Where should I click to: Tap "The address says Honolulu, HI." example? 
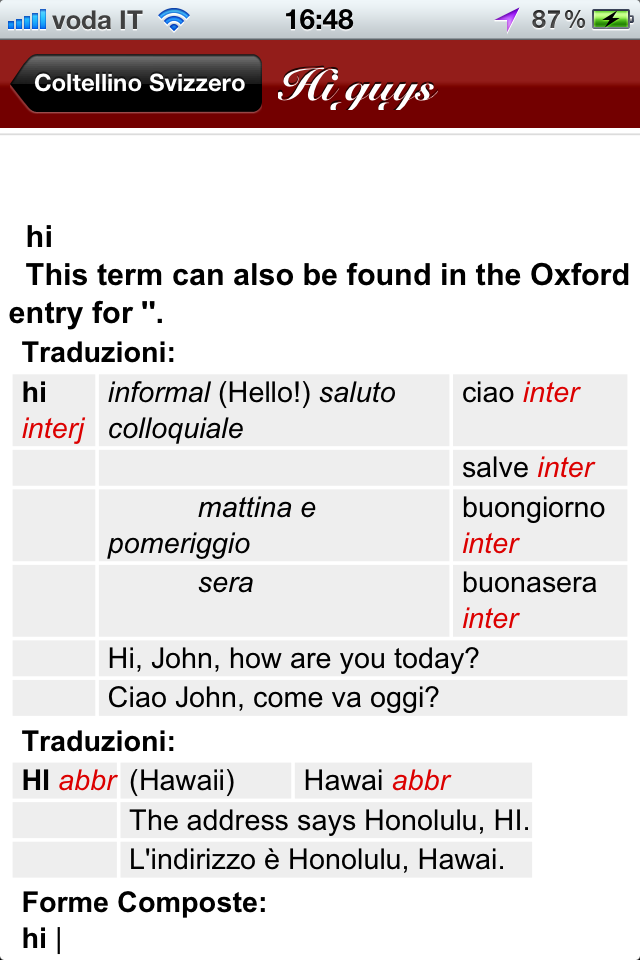click(329, 821)
